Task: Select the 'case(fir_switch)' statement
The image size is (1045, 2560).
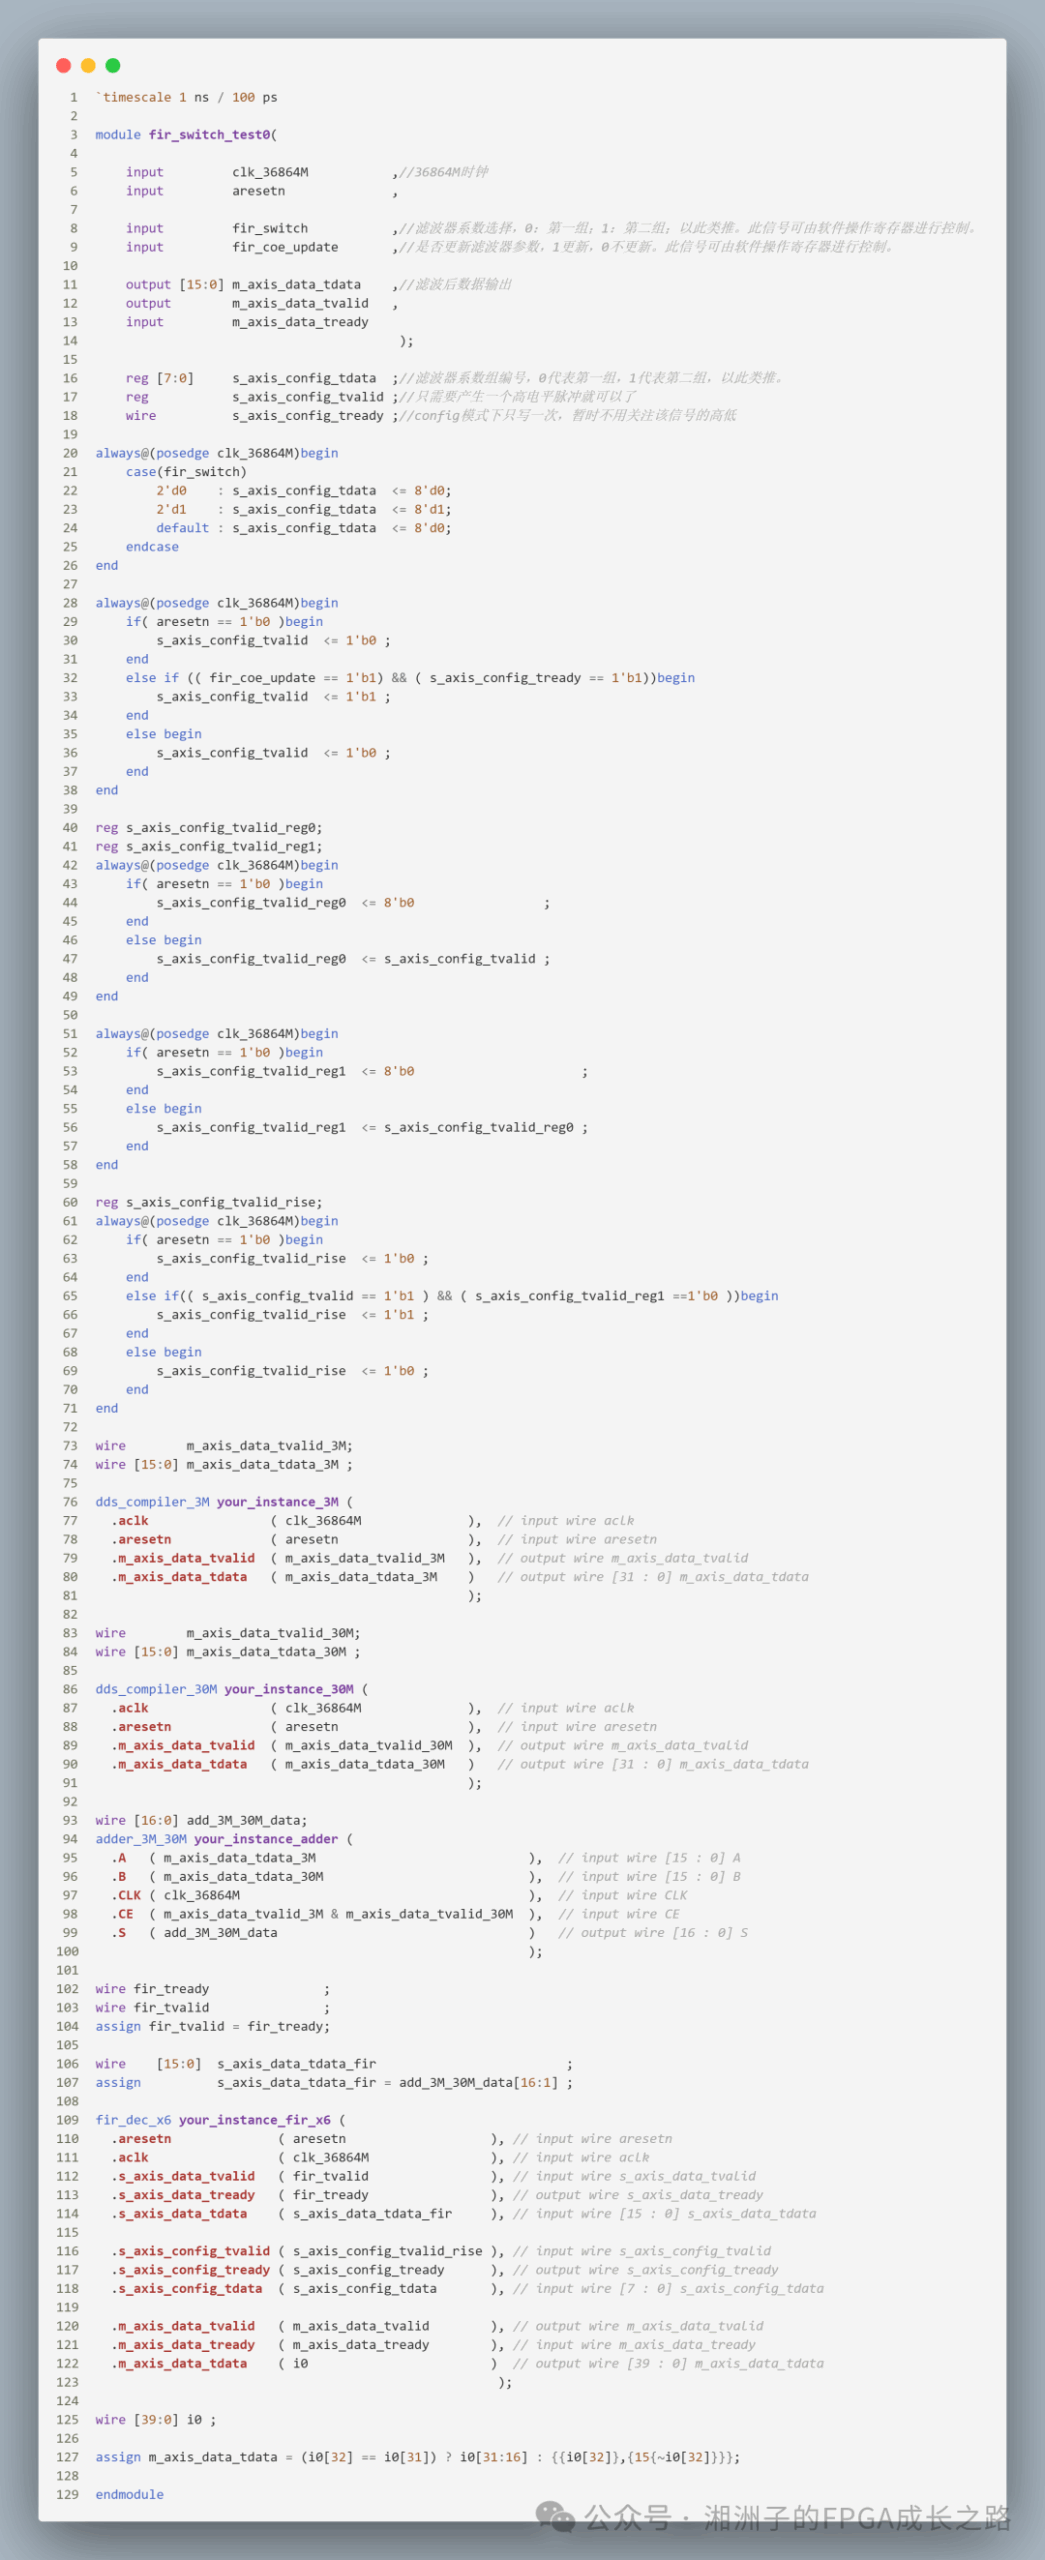Action: pyautogui.click(x=186, y=472)
